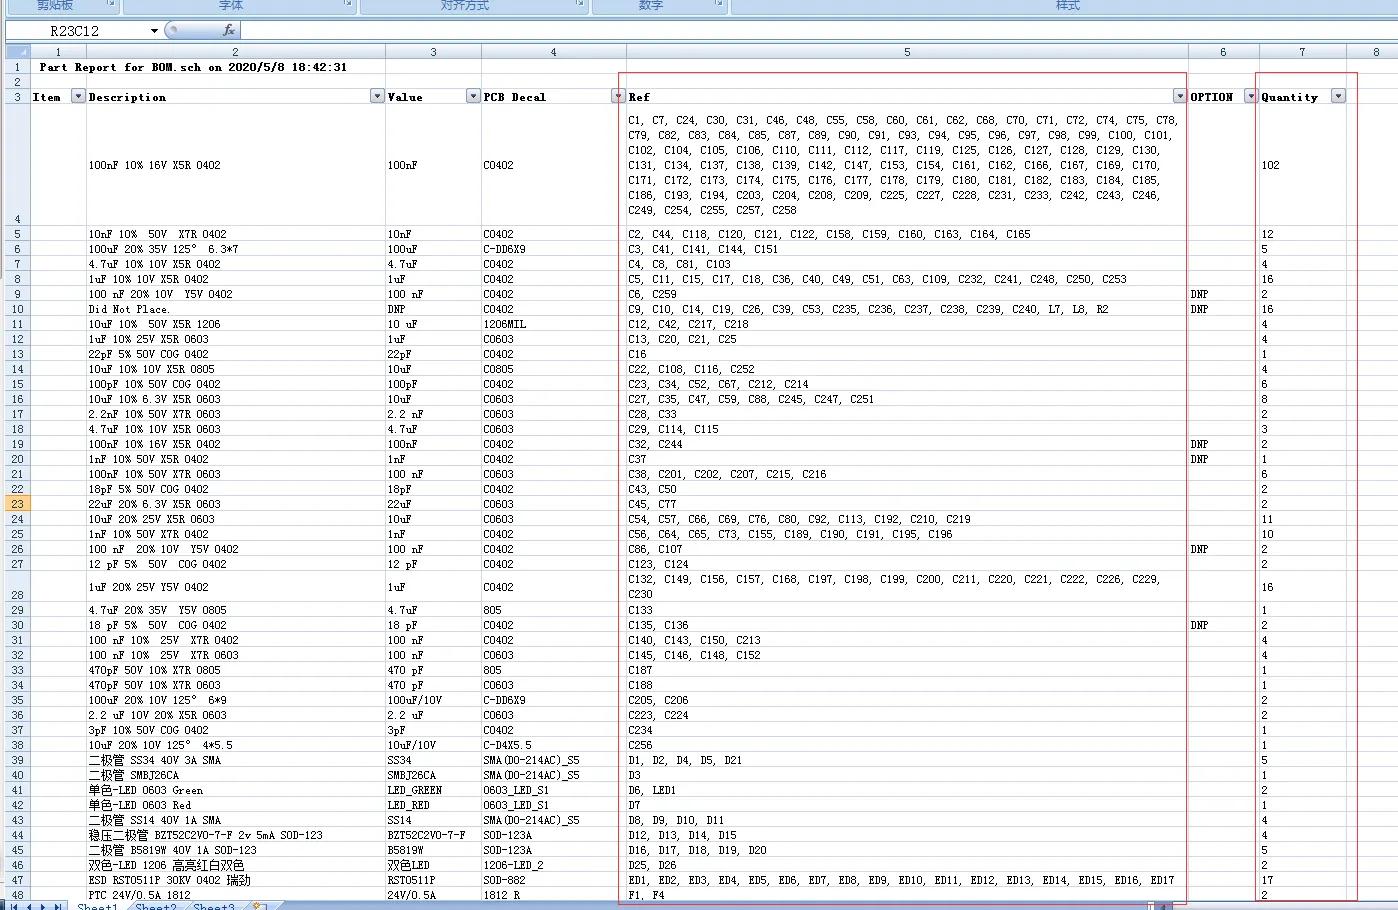This screenshot has height=910, width=1398.
Task: Click the 'BZT52C2V0-7-F' value cell
Action: pos(433,835)
